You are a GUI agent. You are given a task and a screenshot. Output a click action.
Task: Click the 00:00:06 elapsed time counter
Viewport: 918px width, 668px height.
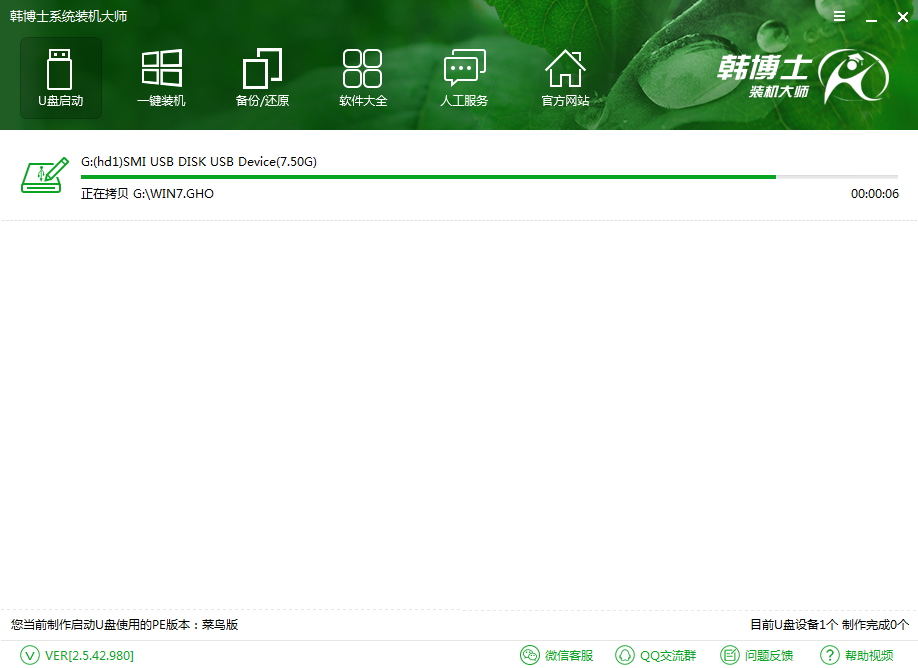click(x=874, y=193)
